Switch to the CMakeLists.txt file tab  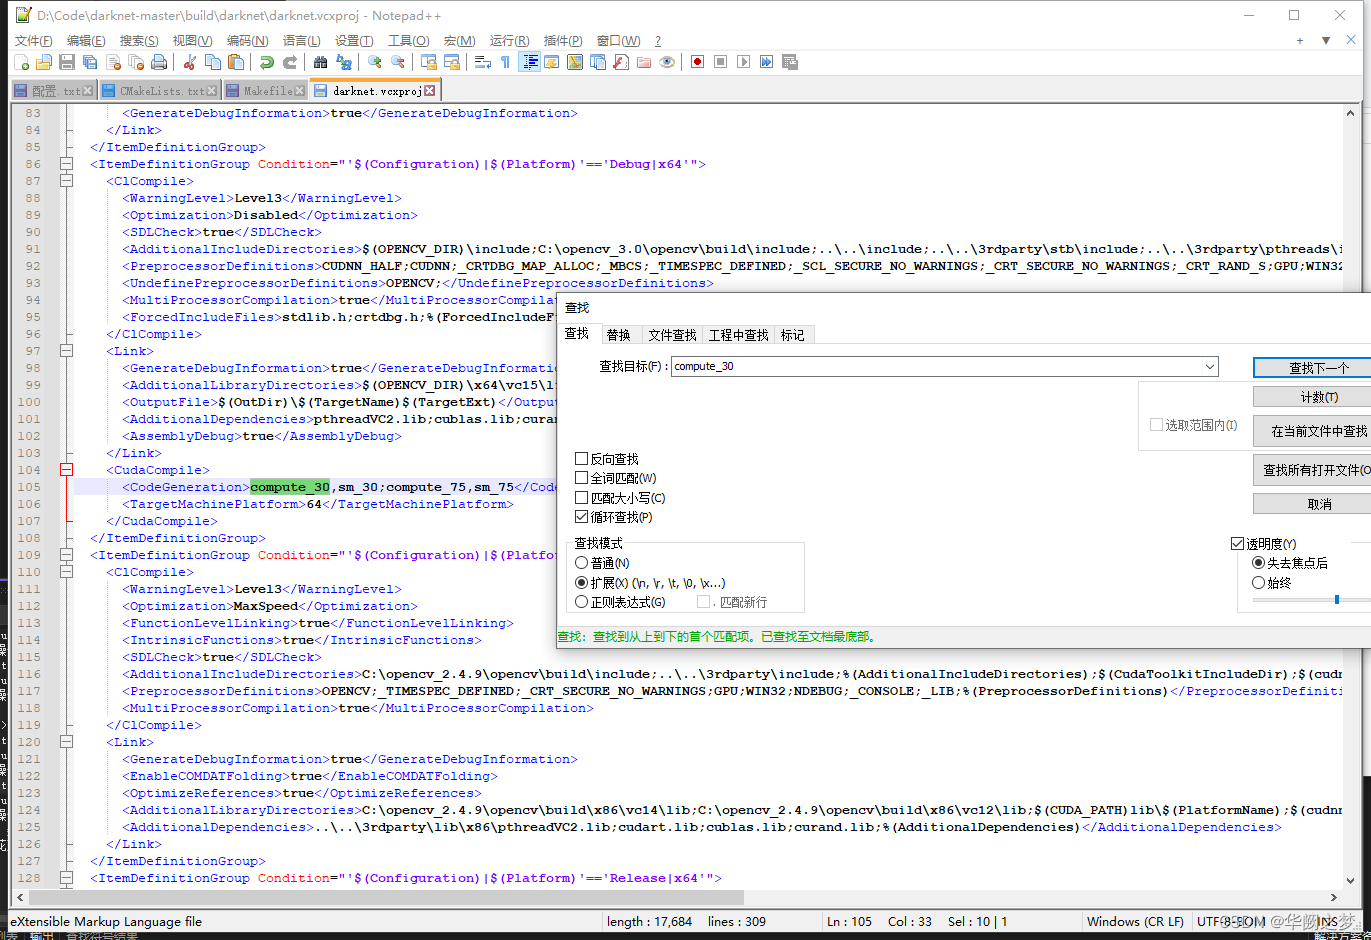[161, 90]
